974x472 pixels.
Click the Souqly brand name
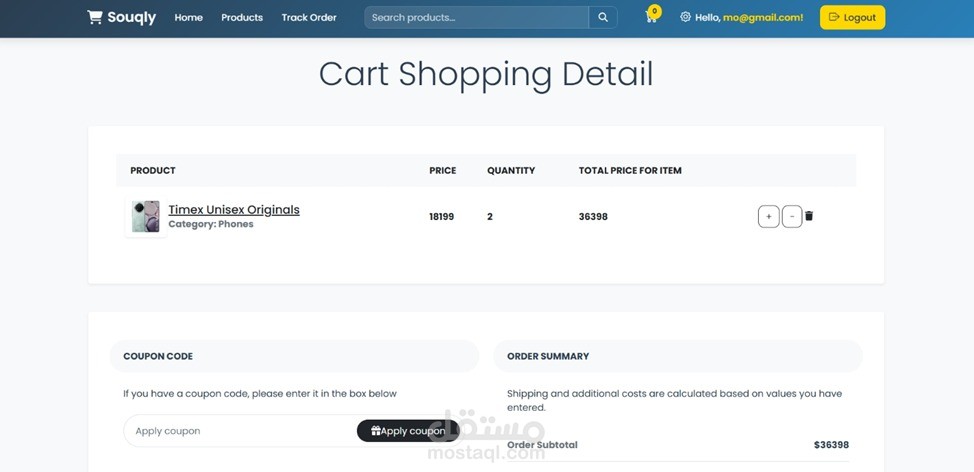click(132, 17)
